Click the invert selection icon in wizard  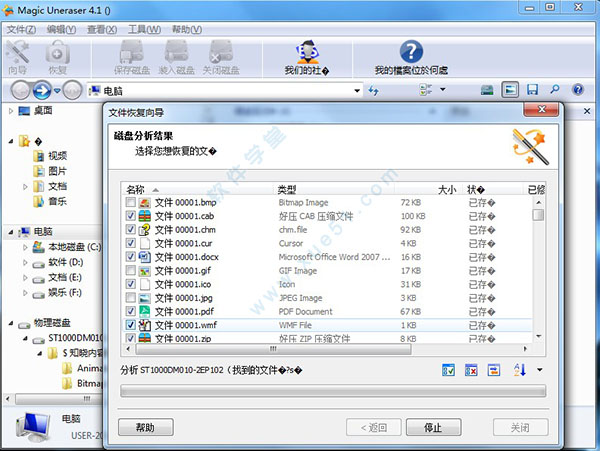494,370
